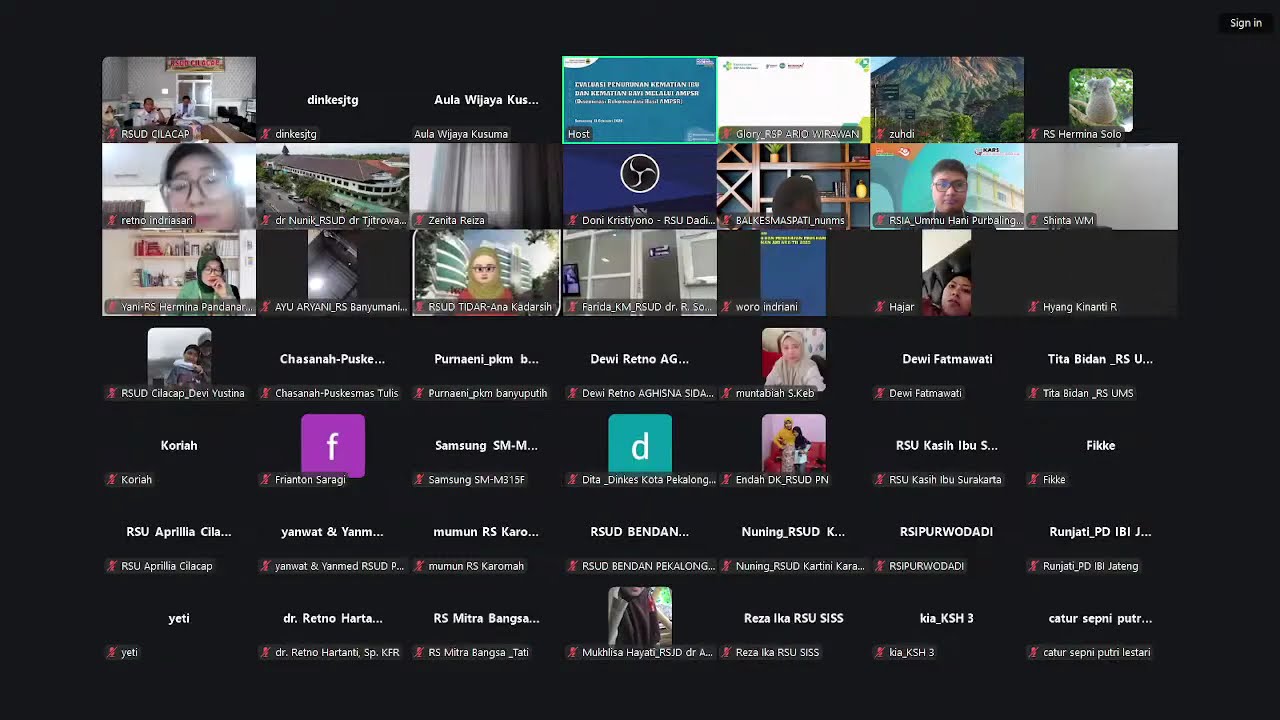
Task: Click Mukhlisa Hayati_RSJD profile photo
Action: click(x=640, y=617)
